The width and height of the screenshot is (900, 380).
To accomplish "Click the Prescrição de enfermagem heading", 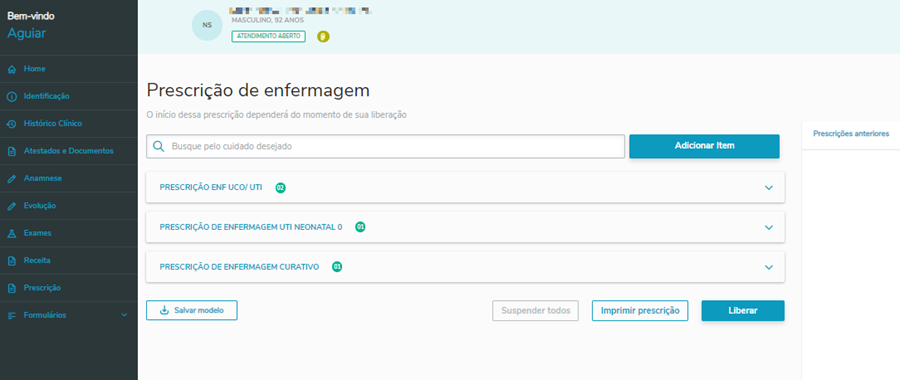I will 258,91.
